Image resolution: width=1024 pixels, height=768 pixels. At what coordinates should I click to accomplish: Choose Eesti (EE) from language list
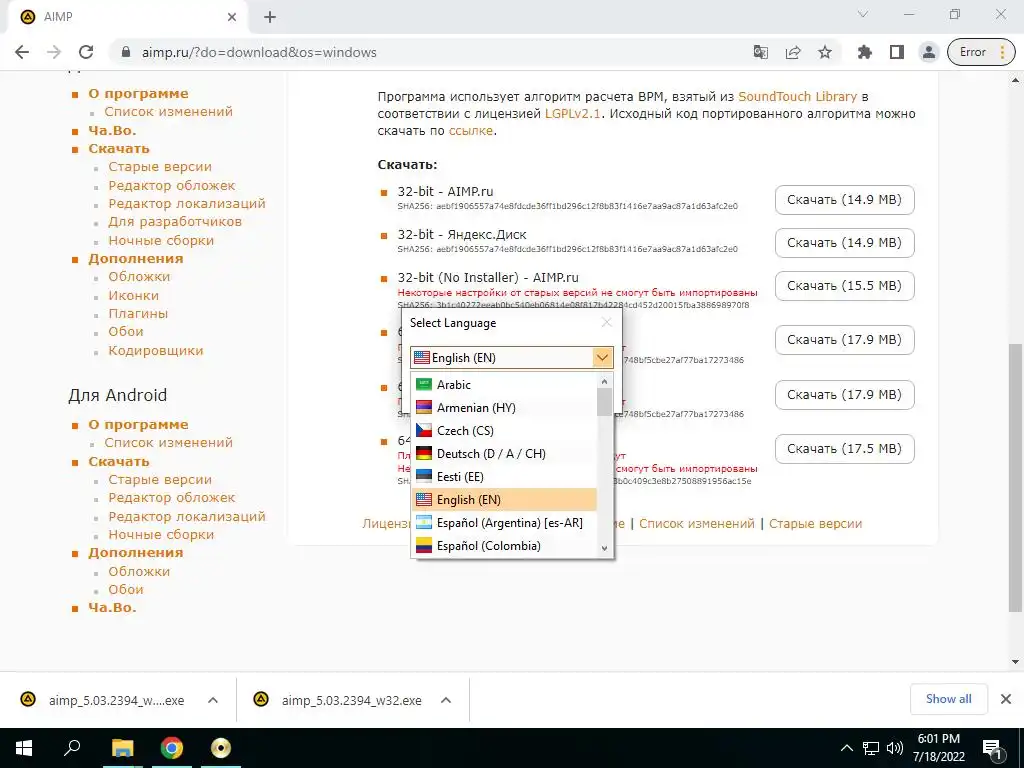(504, 476)
